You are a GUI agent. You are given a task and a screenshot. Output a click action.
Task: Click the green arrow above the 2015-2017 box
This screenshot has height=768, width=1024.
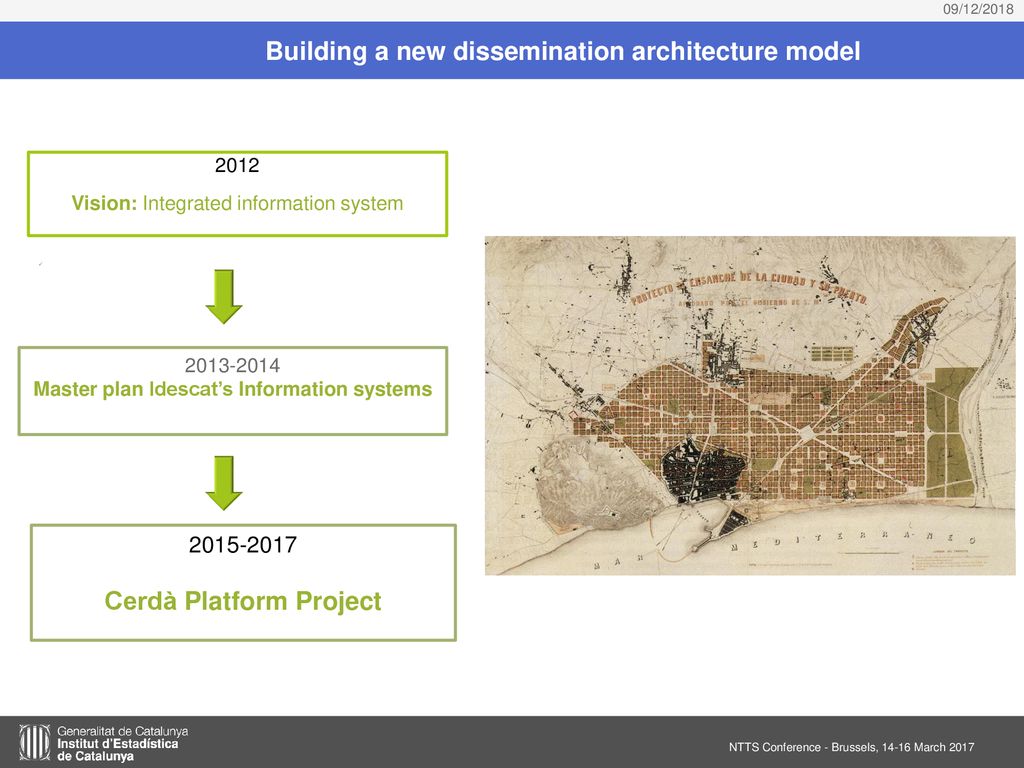224,483
